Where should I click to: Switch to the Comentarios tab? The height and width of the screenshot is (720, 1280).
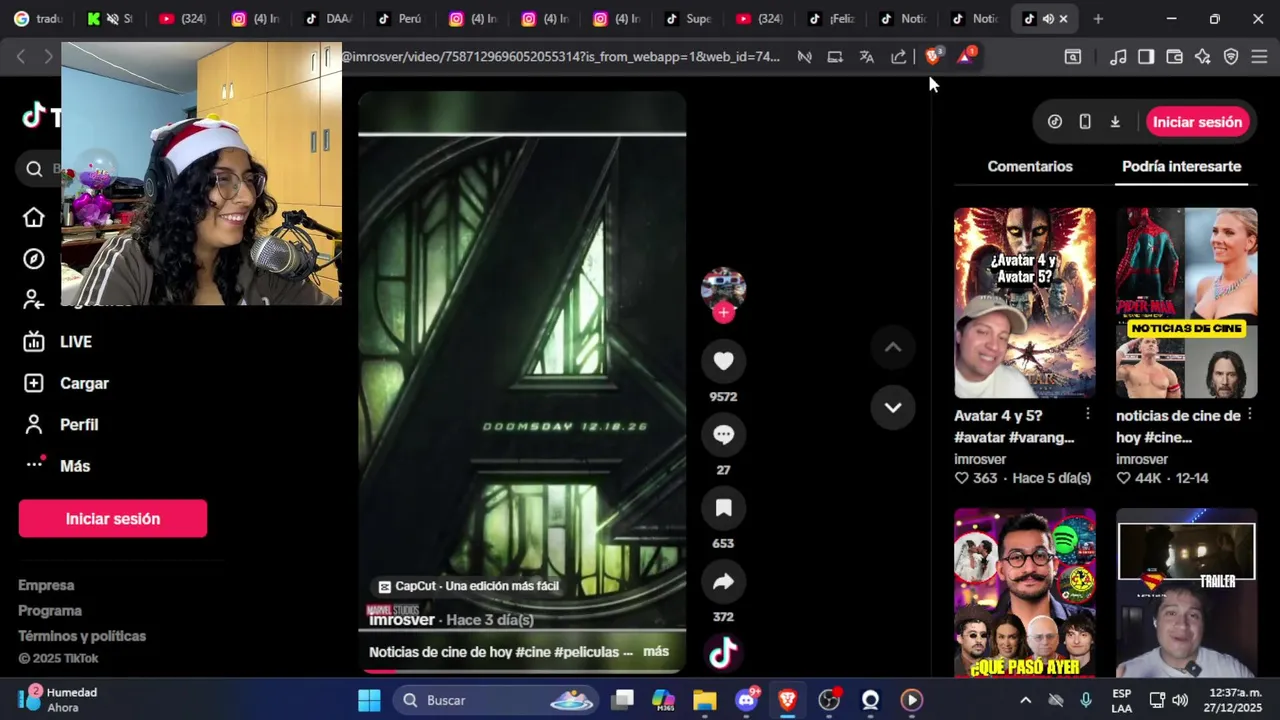[1030, 166]
